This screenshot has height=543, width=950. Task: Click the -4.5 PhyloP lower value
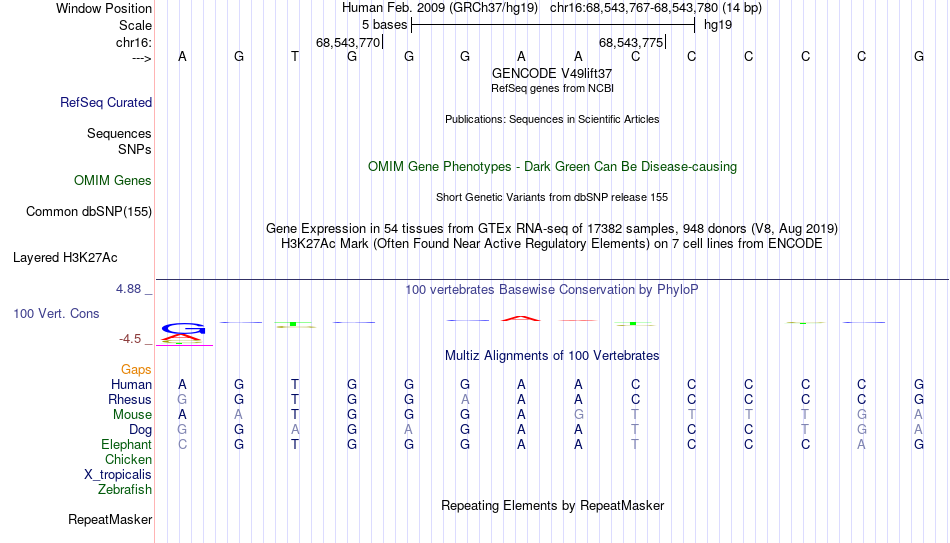(x=130, y=339)
